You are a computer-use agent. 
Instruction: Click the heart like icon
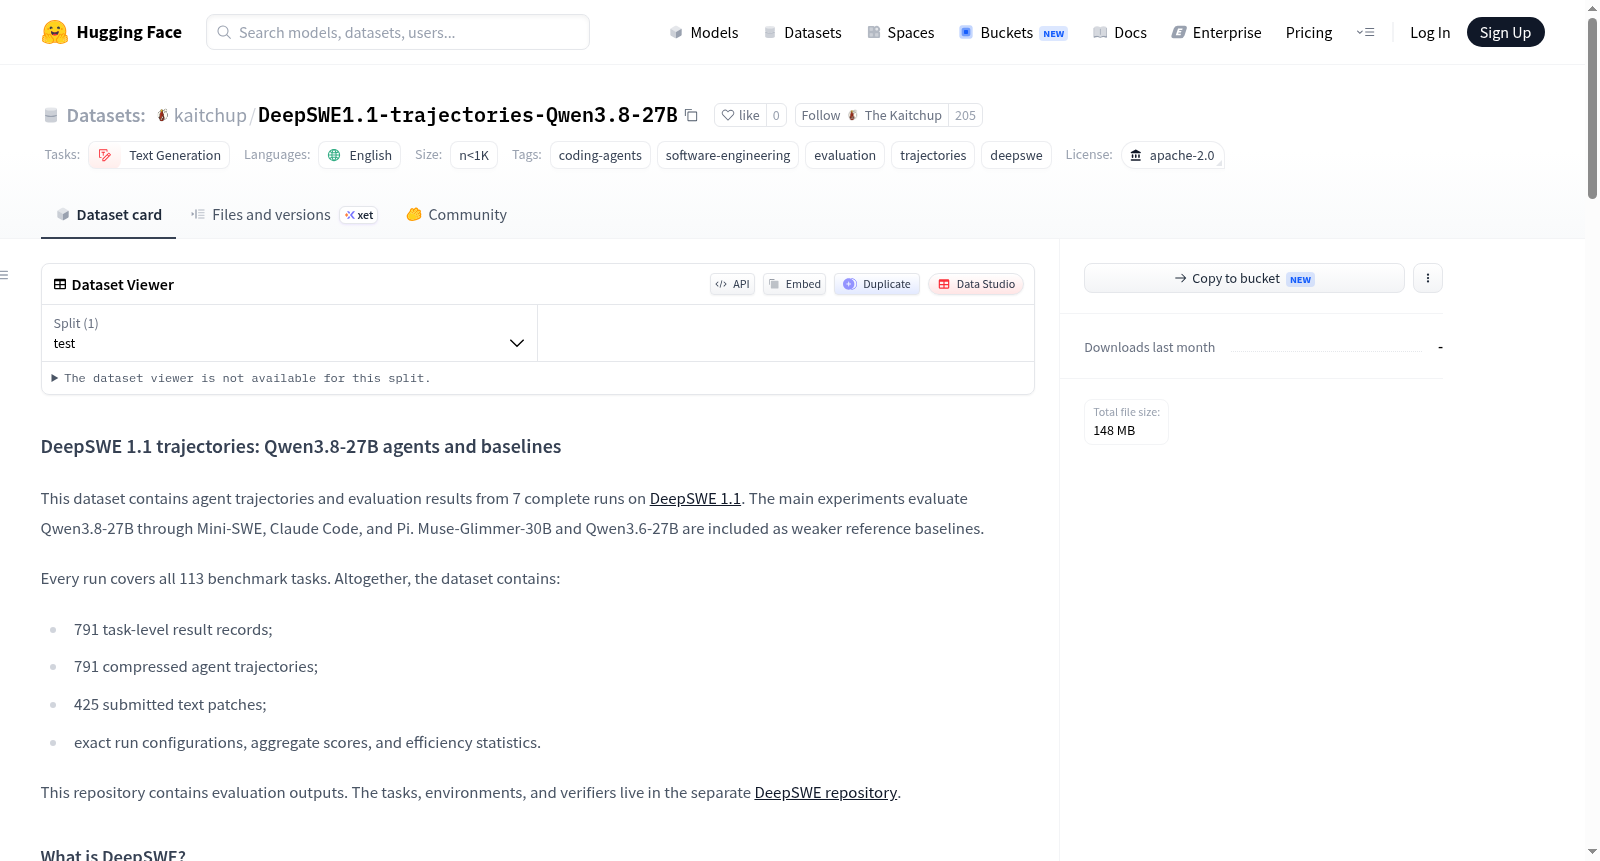click(x=728, y=115)
